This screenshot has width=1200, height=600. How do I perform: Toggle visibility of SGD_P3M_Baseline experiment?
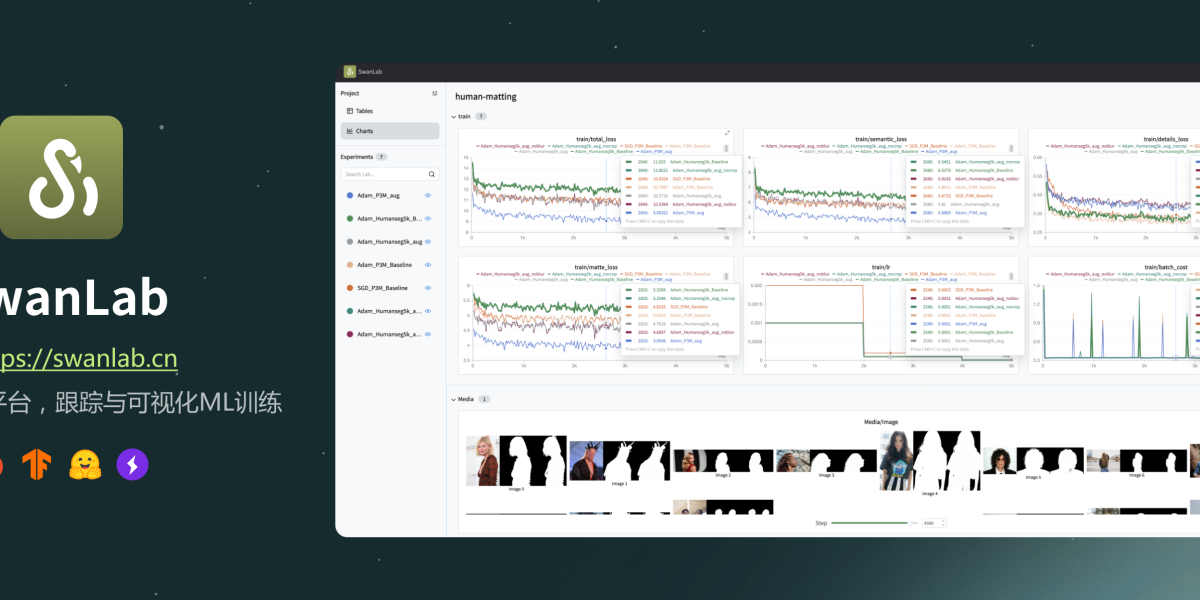coord(428,288)
